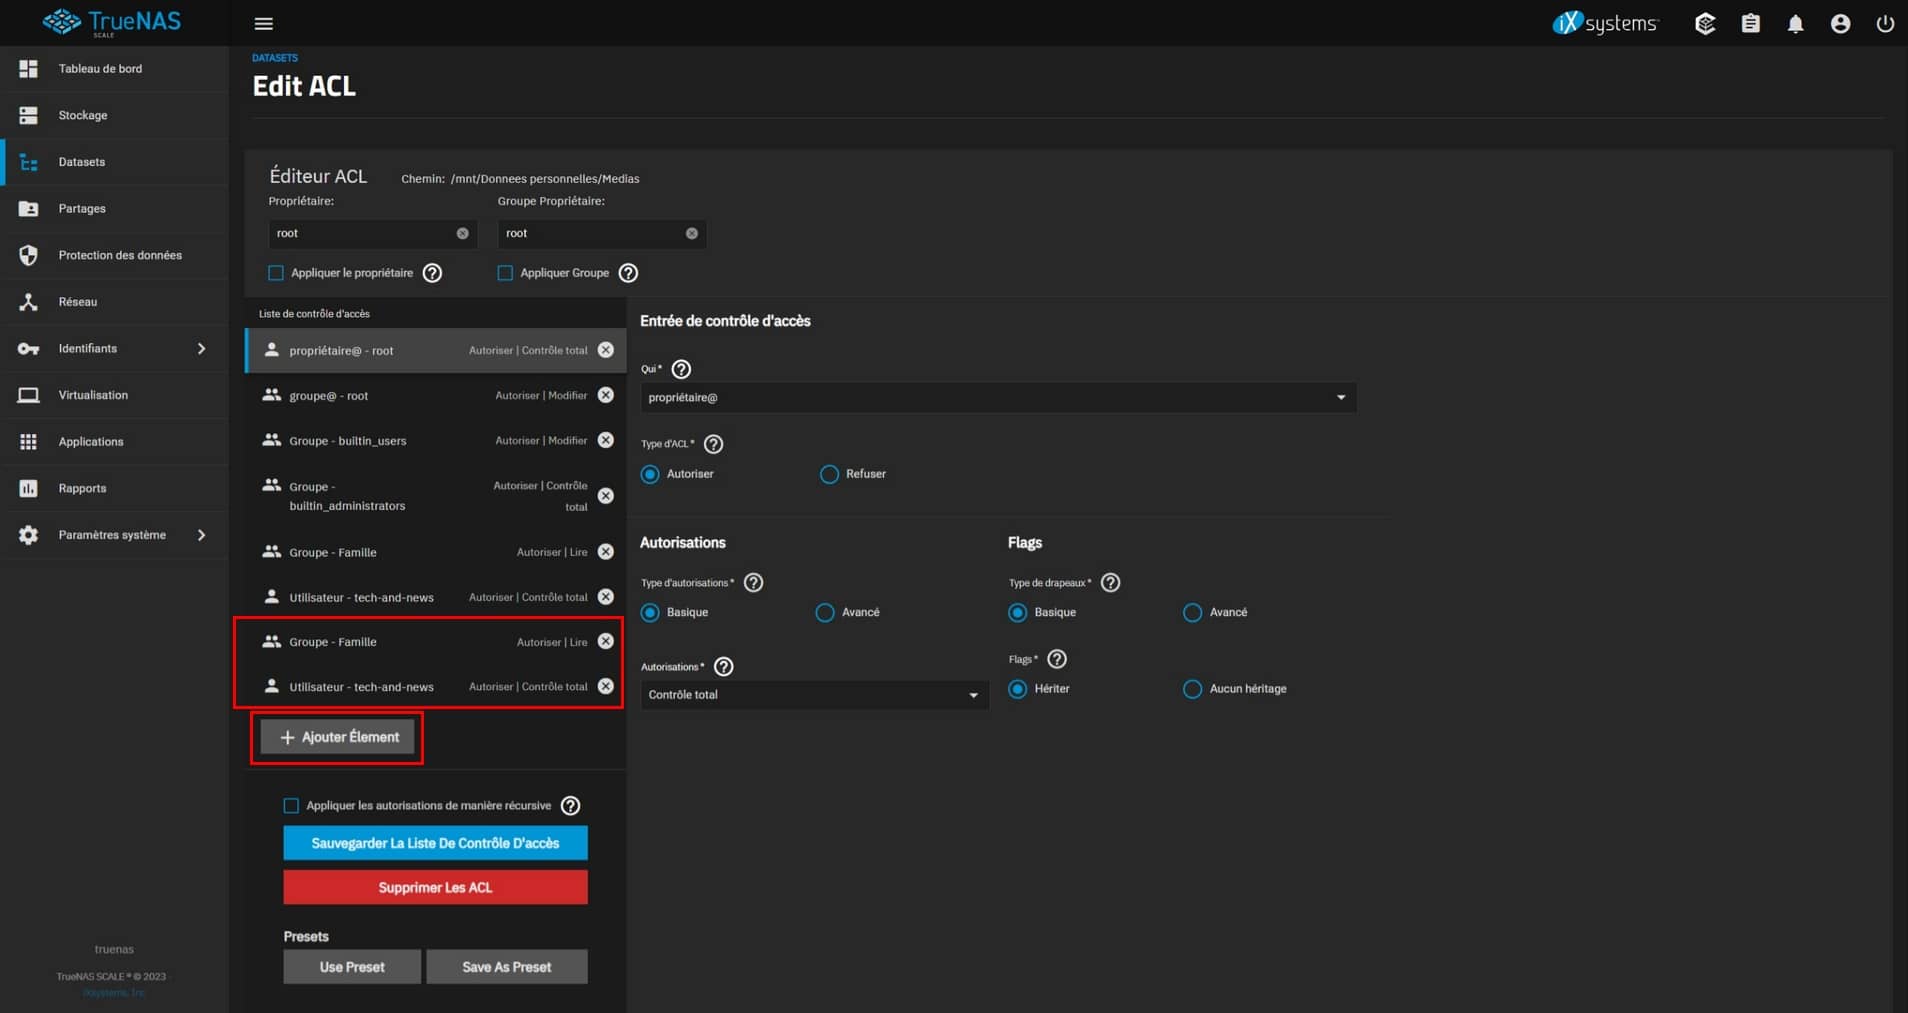The width and height of the screenshot is (1908, 1013).
Task: Open the user account icon
Action: point(1840,24)
